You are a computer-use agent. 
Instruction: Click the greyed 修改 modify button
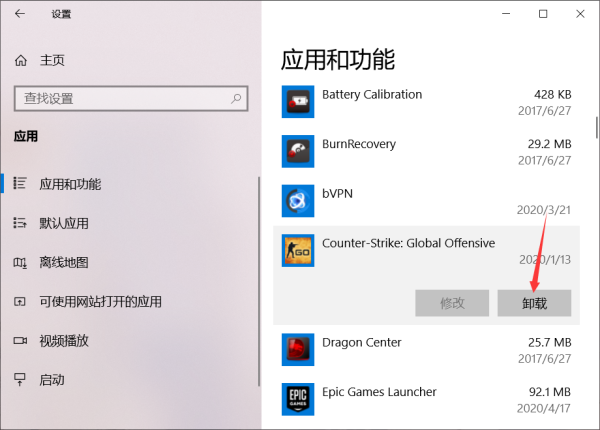pyautogui.click(x=452, y=303)
